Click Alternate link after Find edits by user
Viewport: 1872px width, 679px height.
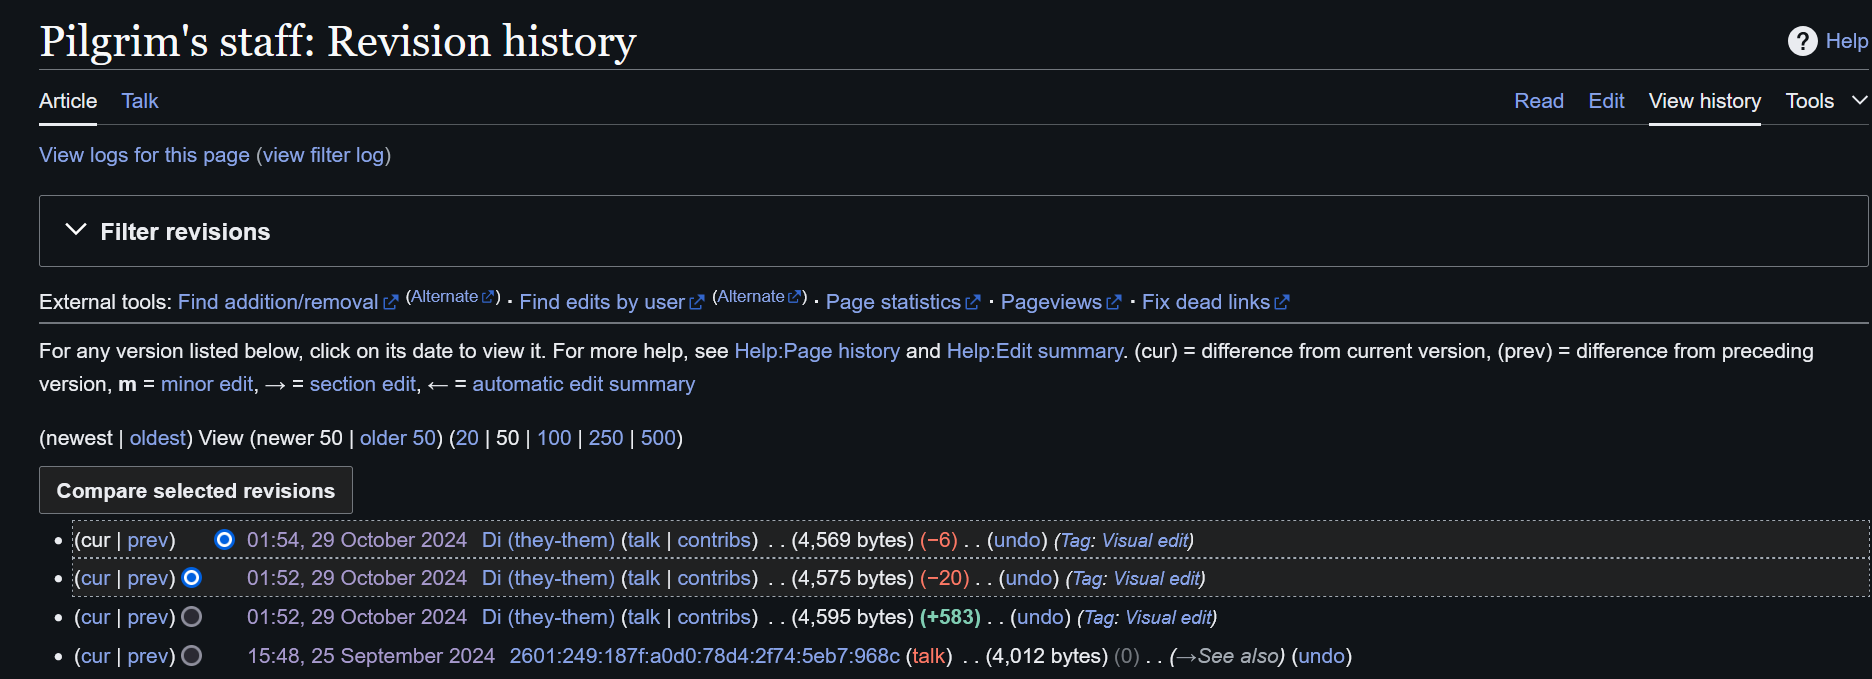tap(759, 297)
